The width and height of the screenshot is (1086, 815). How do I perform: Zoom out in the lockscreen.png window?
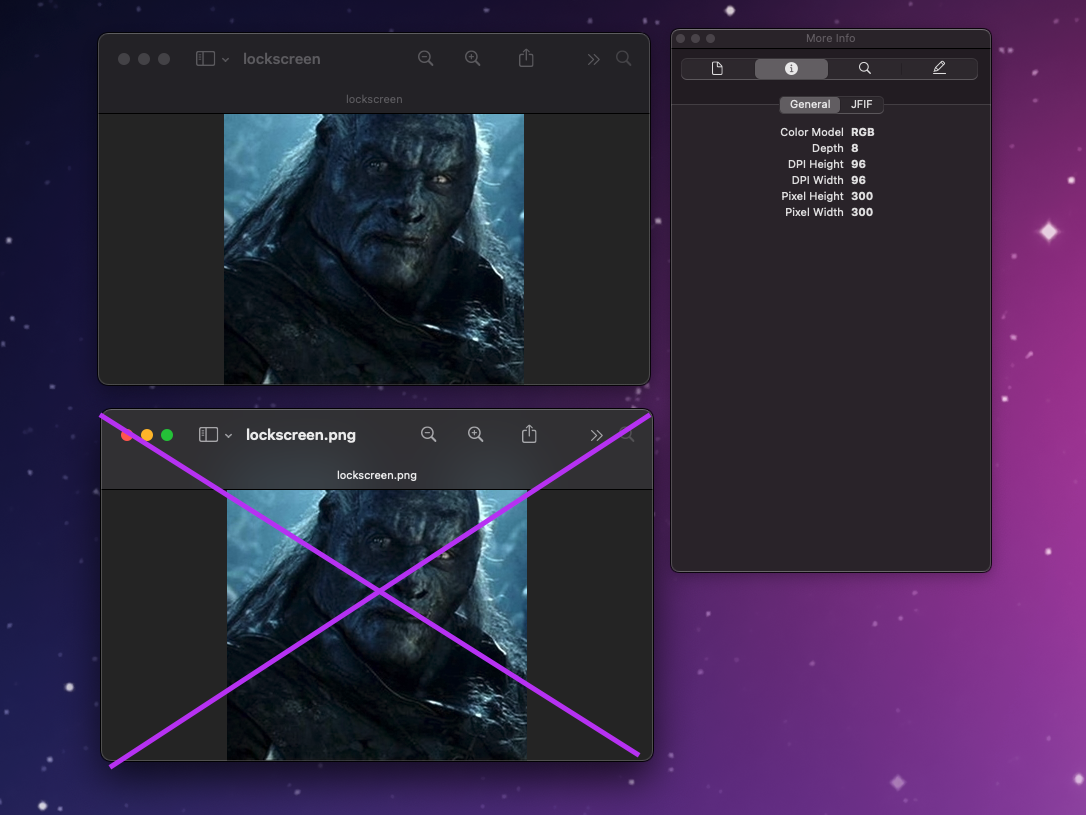[429, 434]
